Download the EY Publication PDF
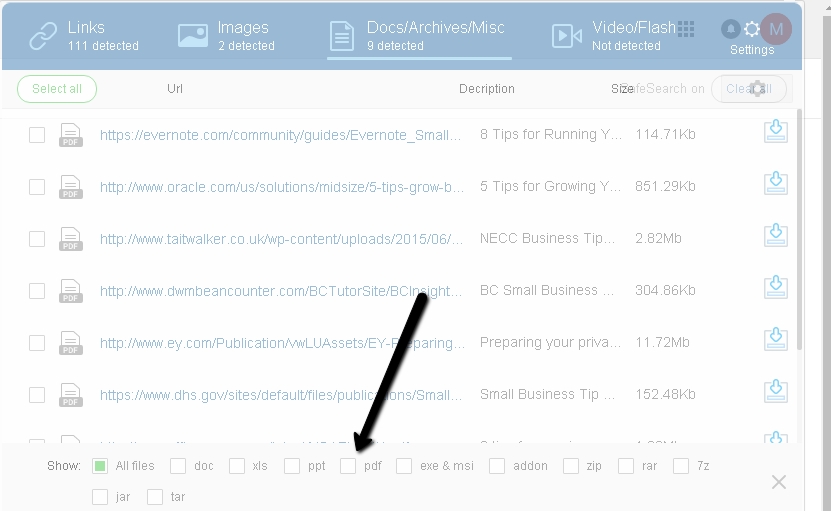 coord(775,340)
